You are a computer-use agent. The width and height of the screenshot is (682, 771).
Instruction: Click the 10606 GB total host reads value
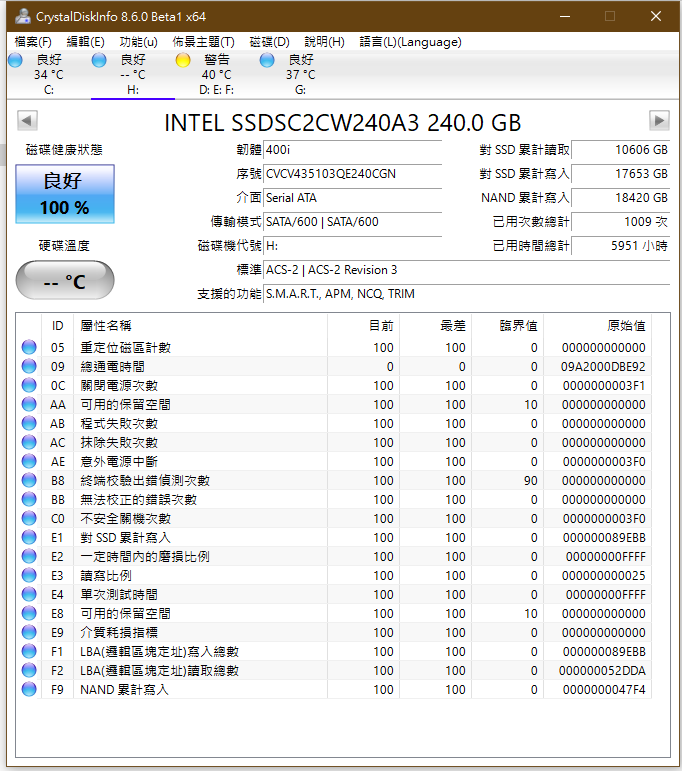(x=621, y=150)
